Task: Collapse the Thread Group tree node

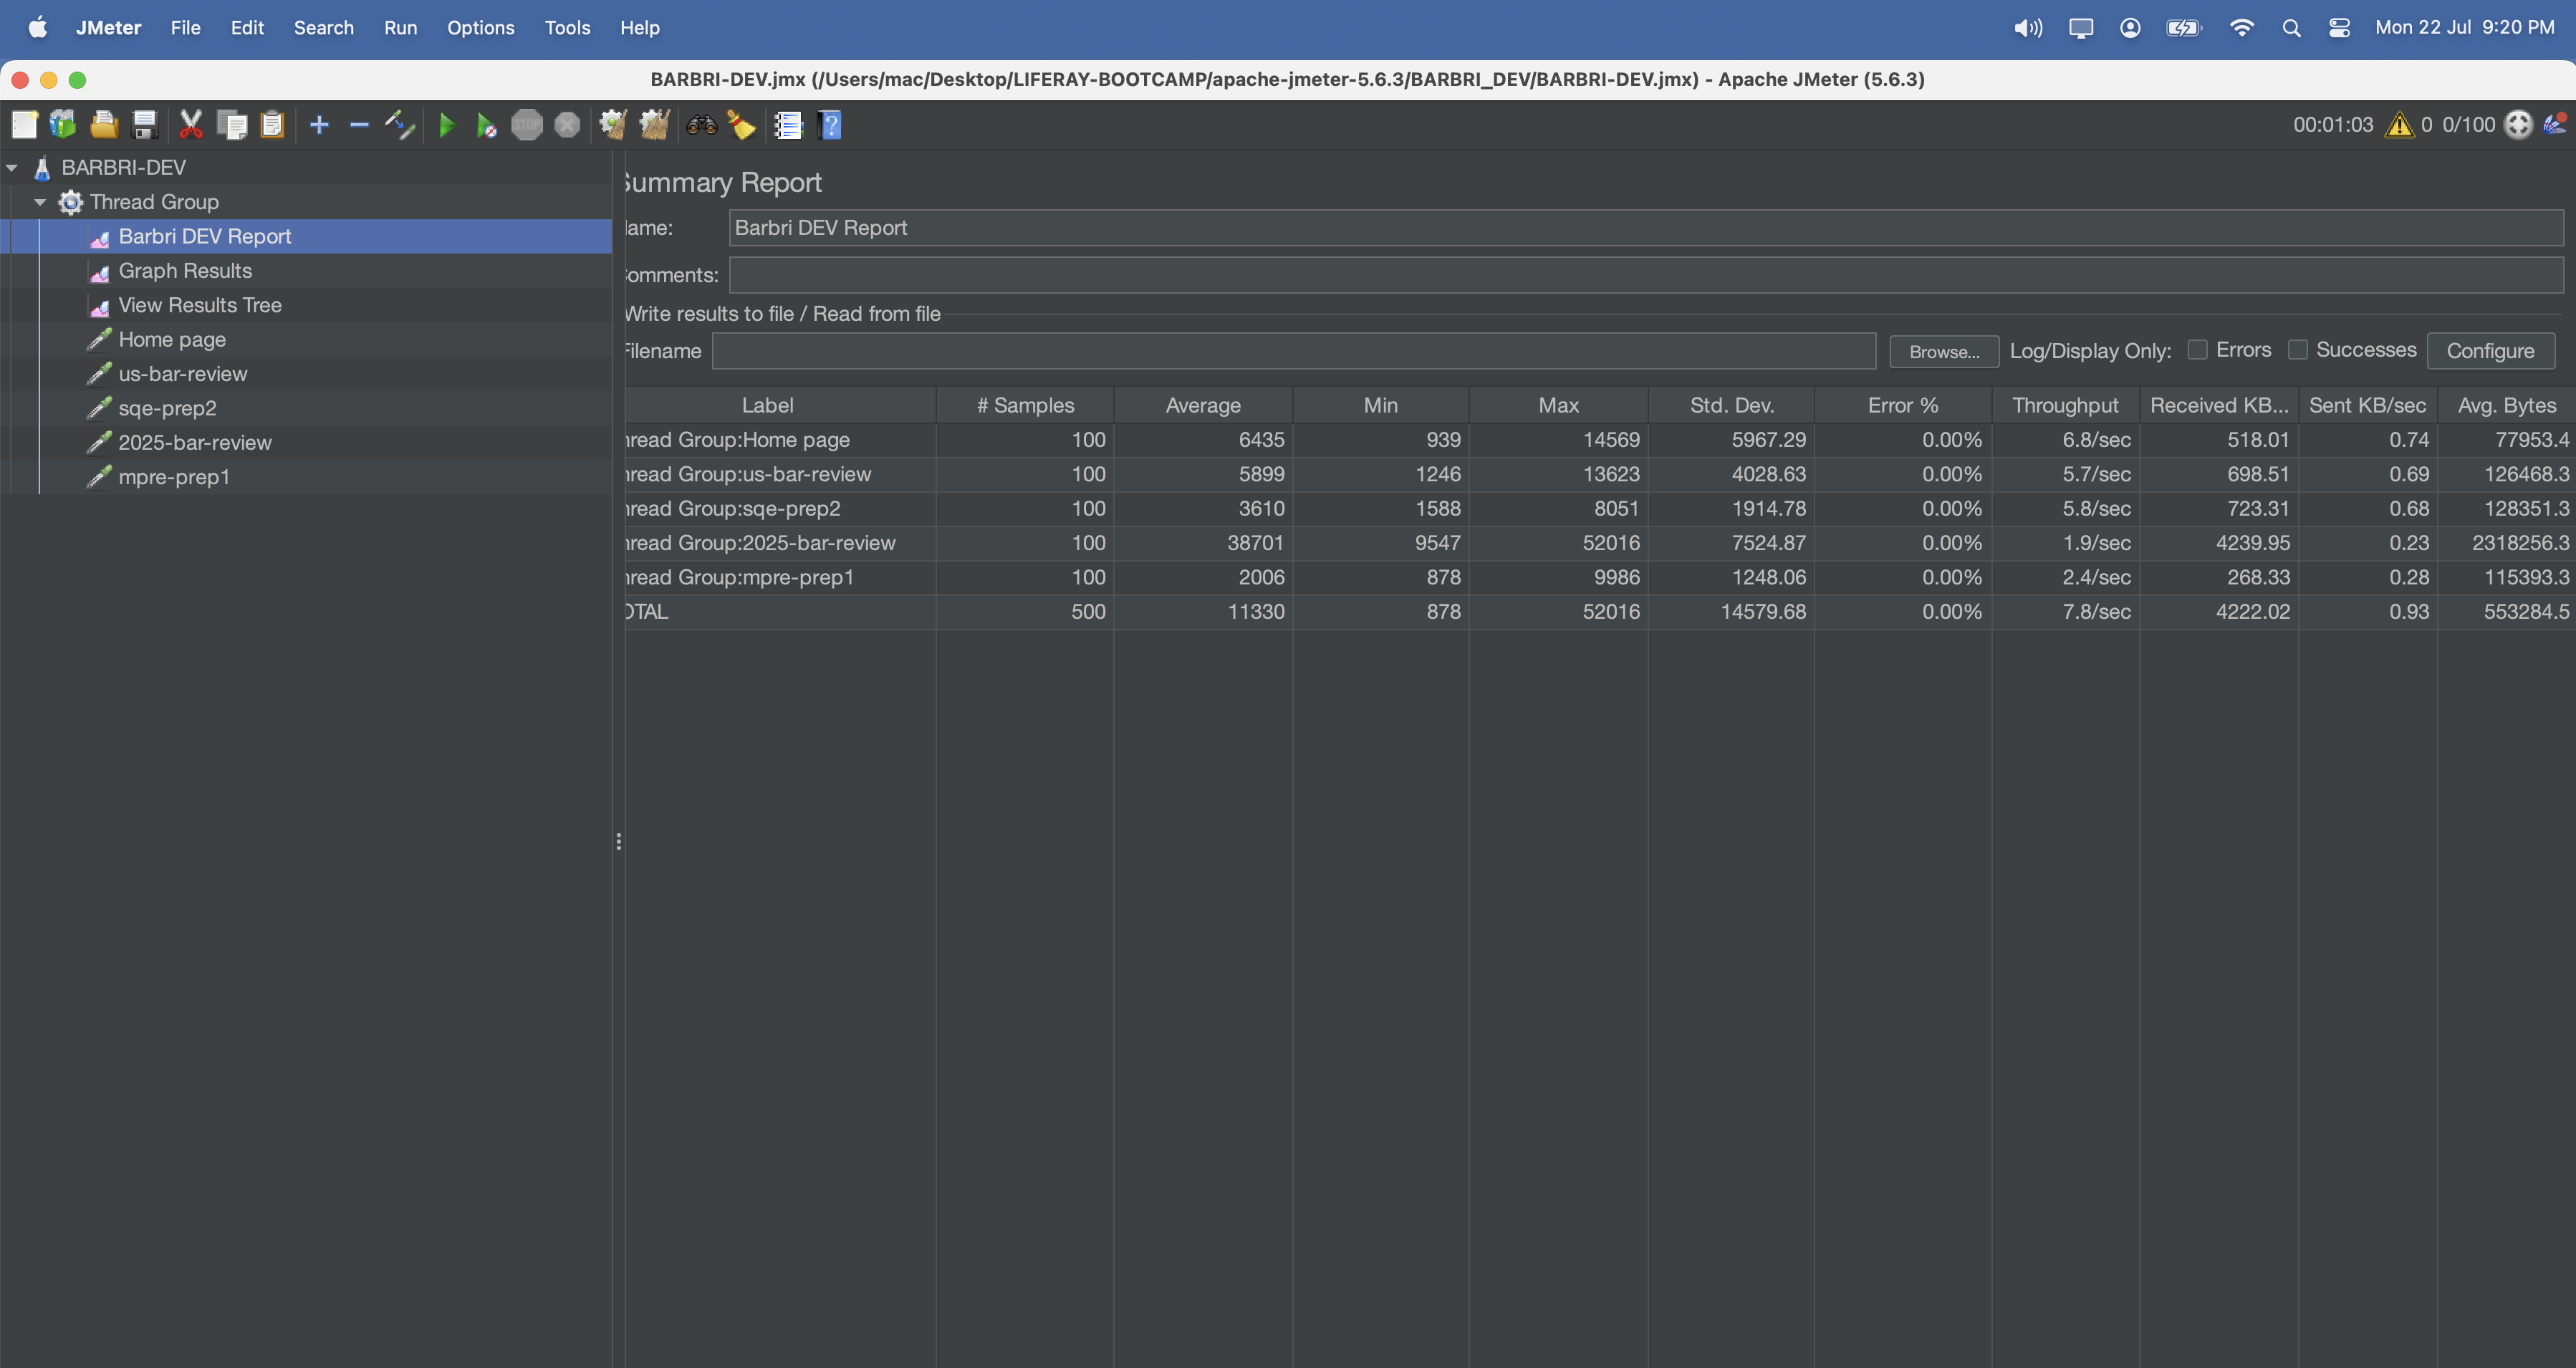Action: (x=40, y=202)
